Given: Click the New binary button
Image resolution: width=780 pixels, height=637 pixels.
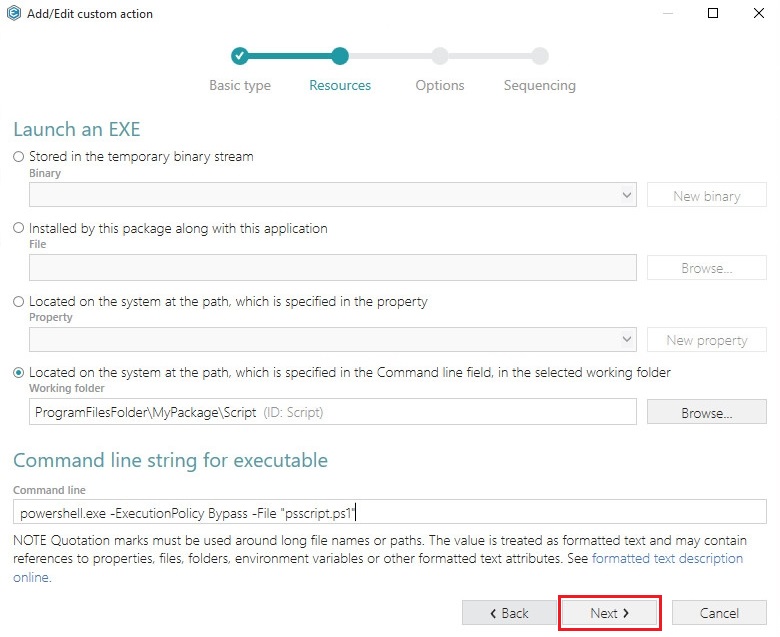Looking at the screenshot, I should (706, 195).
